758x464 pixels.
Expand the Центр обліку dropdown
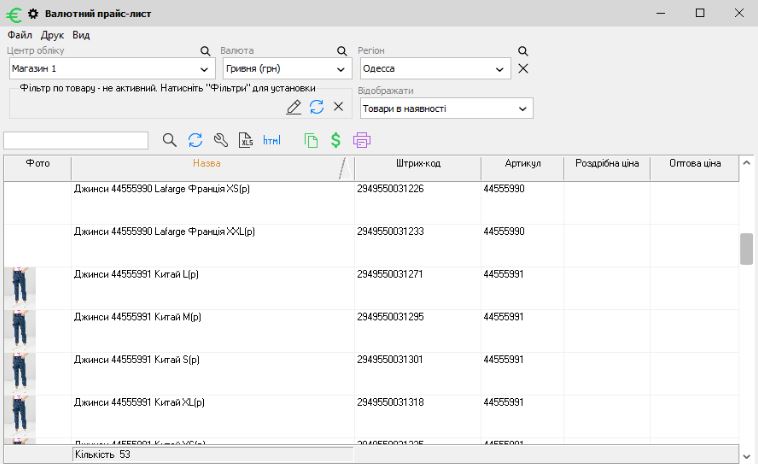click(205, 69)
